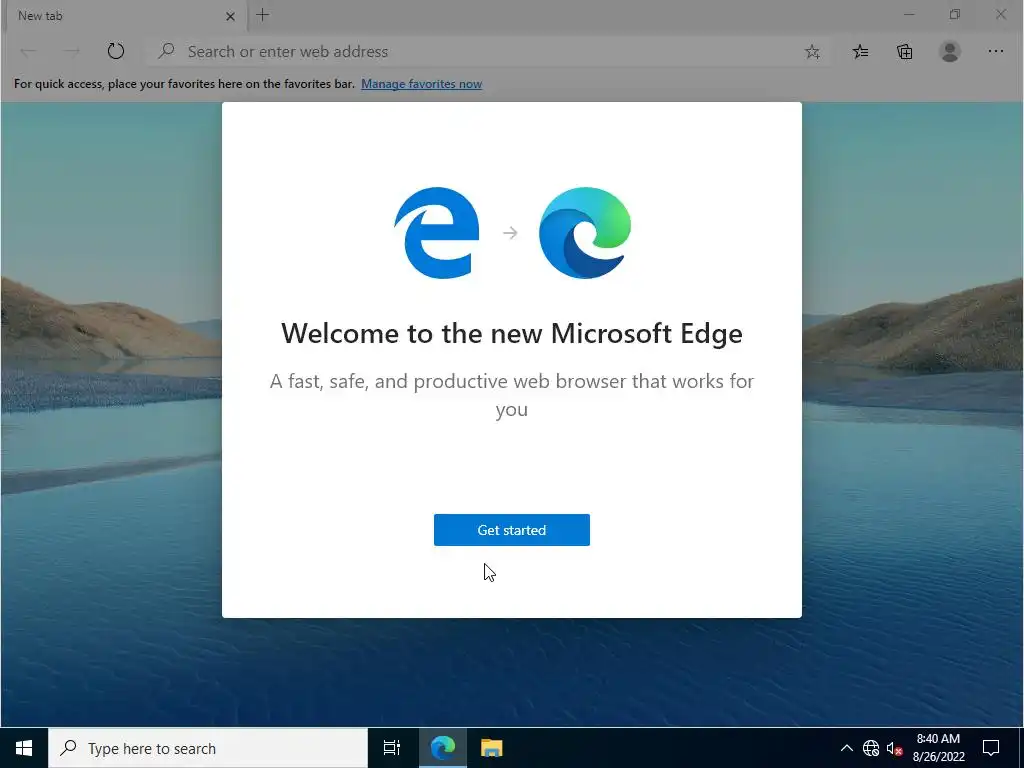Click the search magnifier icon in address bar
The height and width of the screenshot is (768, 1024).
(167, 51)
